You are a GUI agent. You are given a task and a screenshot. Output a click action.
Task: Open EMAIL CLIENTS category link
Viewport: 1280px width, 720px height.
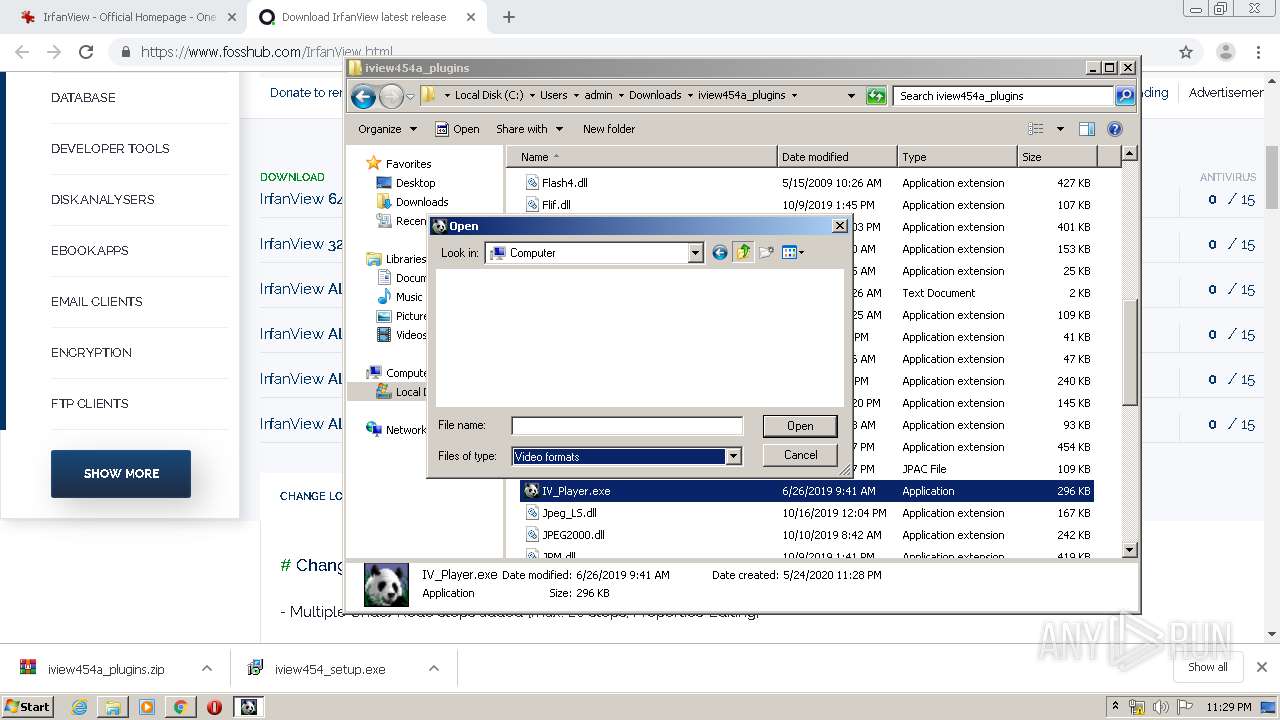(x=97, y=302)
